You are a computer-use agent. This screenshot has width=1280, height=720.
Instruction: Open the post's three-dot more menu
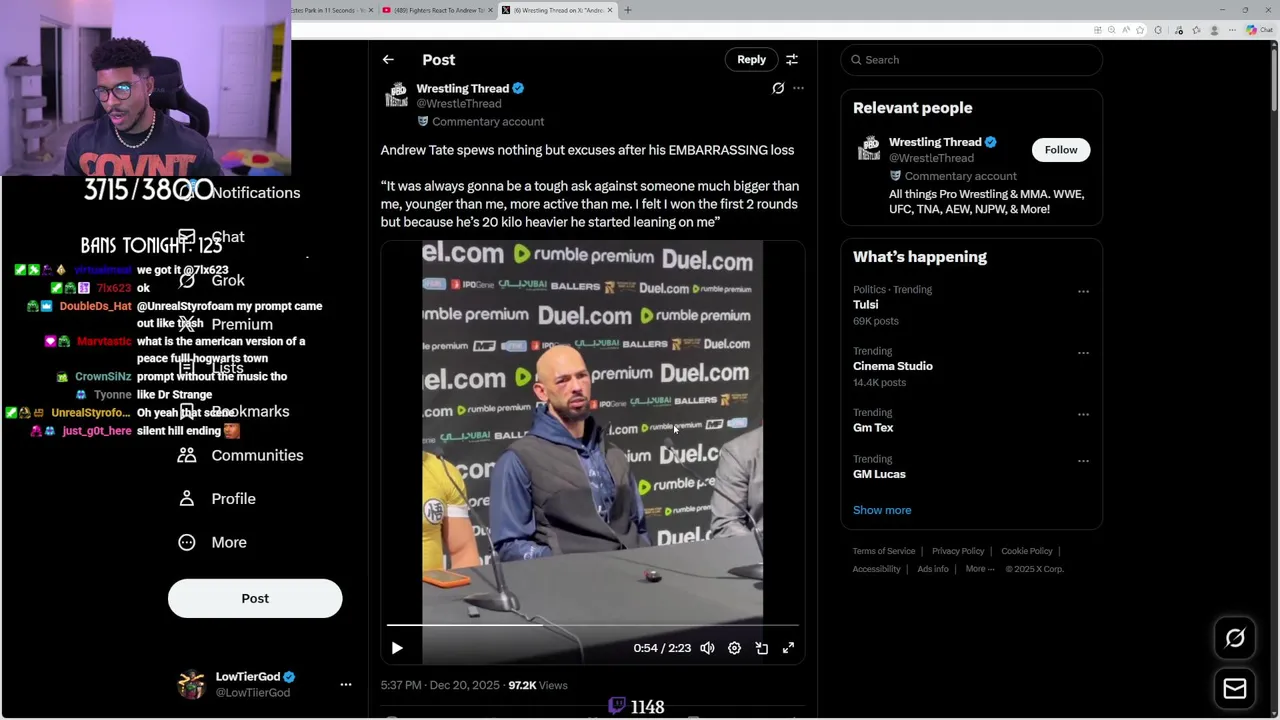pyautogui.click(x=798, y=88)
